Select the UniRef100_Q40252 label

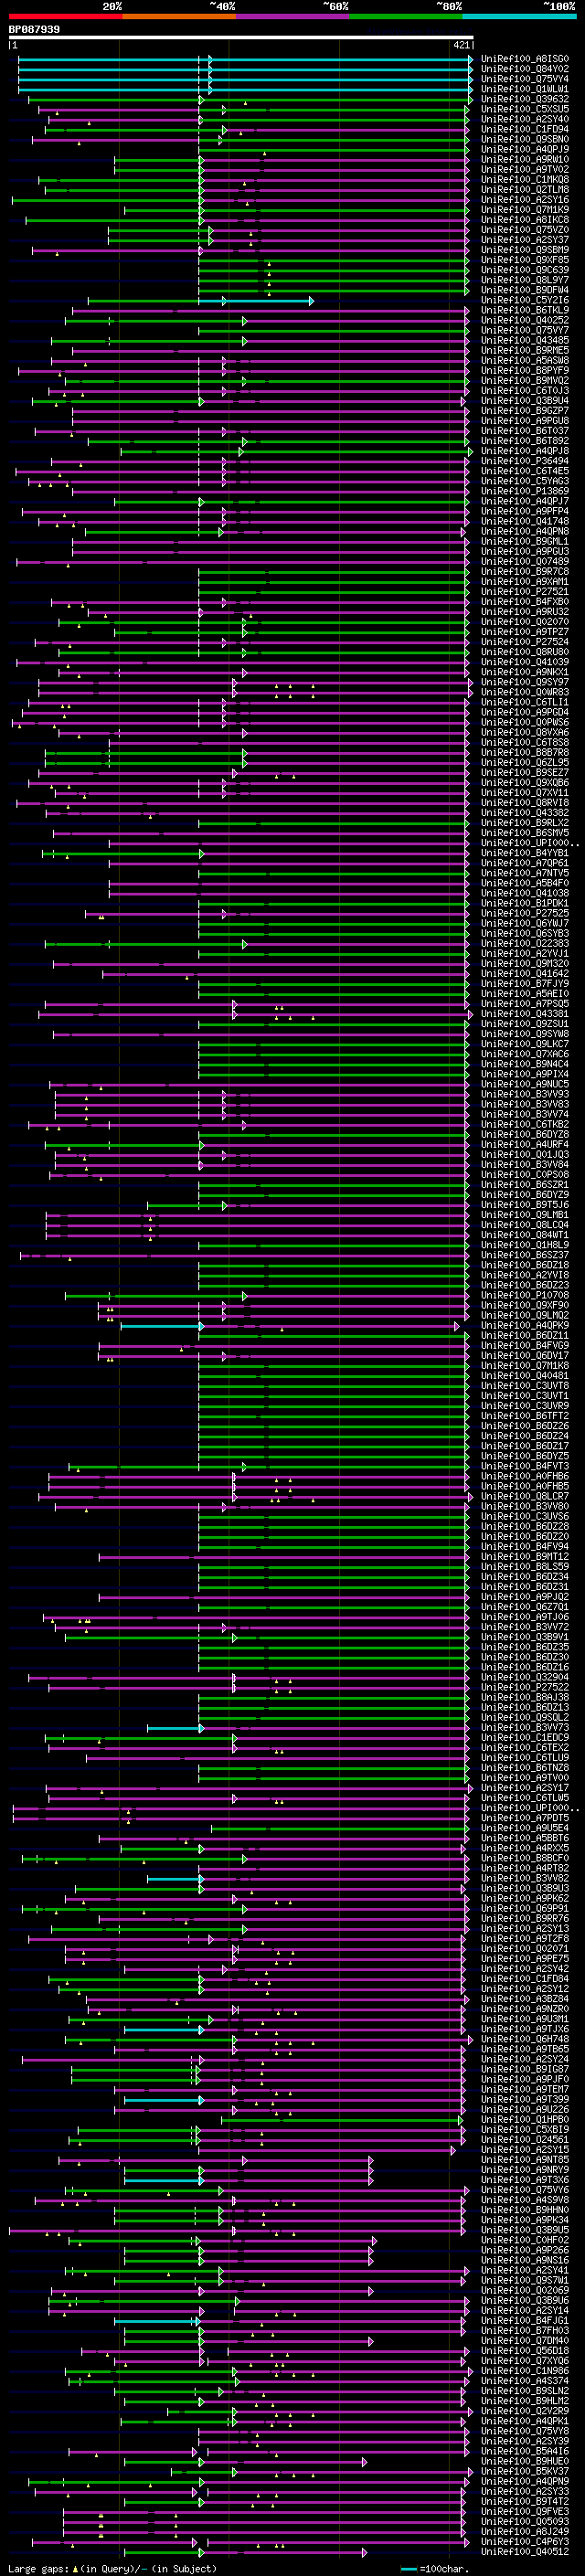pos(525,321)
